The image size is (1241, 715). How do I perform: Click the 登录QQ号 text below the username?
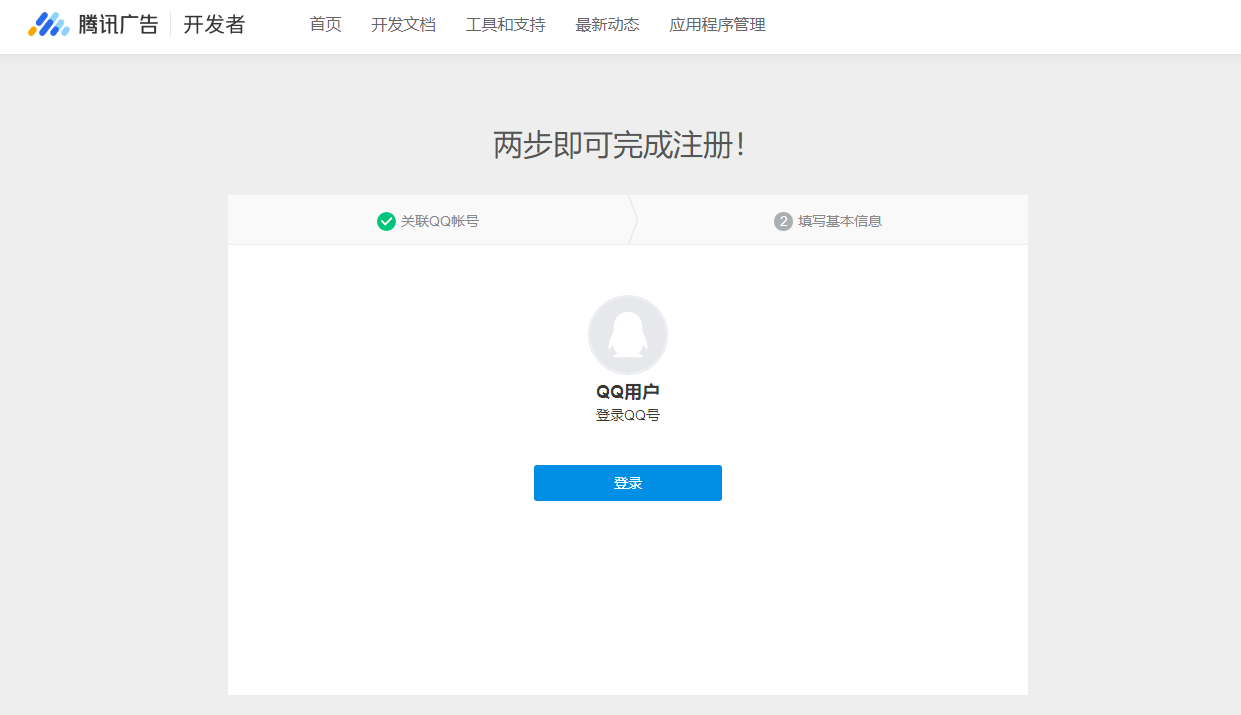[628, 413]
